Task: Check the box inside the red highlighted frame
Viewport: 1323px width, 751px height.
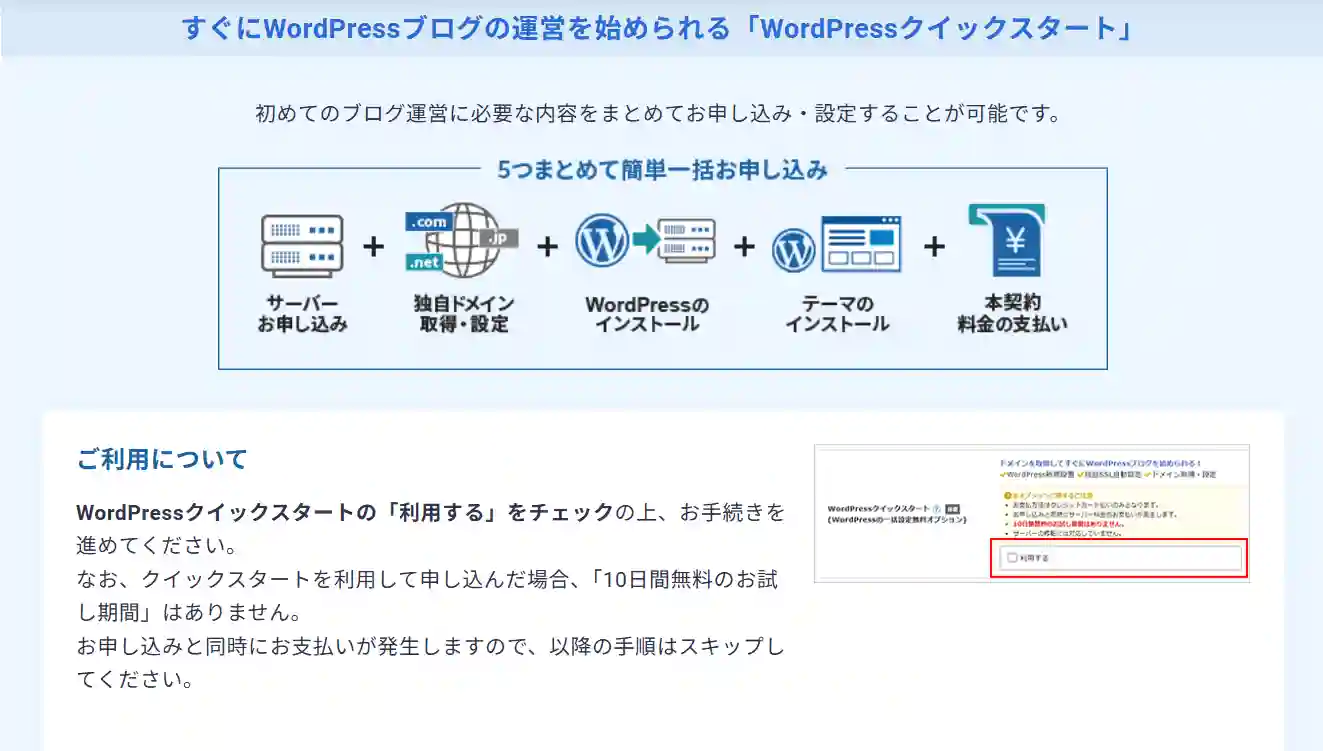Action: pos(1010,558)
